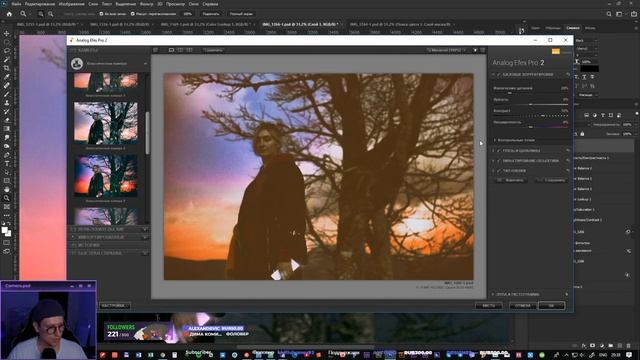Select the Gradient tool in Photoshop toolbar
This screenshot has width=640, height=360.
[x=7, y=129]
